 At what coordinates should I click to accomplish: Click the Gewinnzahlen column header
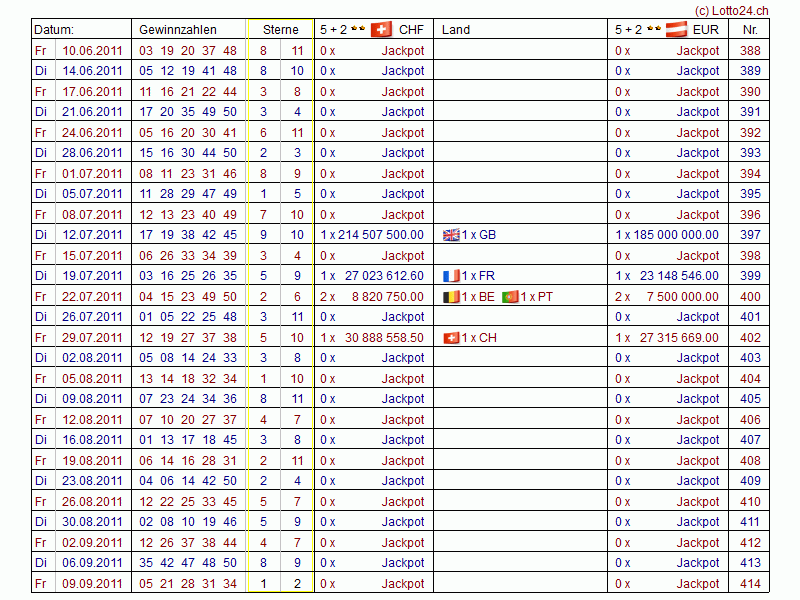(x=177, y=30)
